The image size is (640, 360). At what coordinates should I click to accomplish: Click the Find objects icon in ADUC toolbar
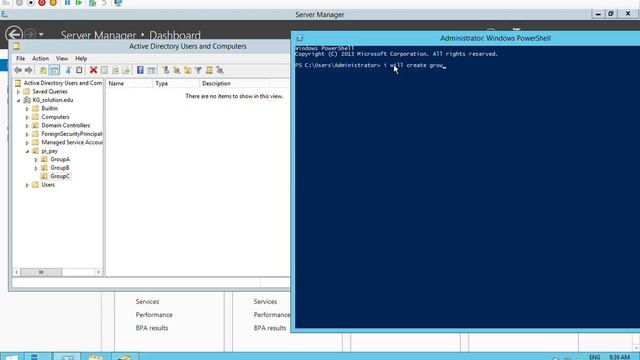pos(209,70)
